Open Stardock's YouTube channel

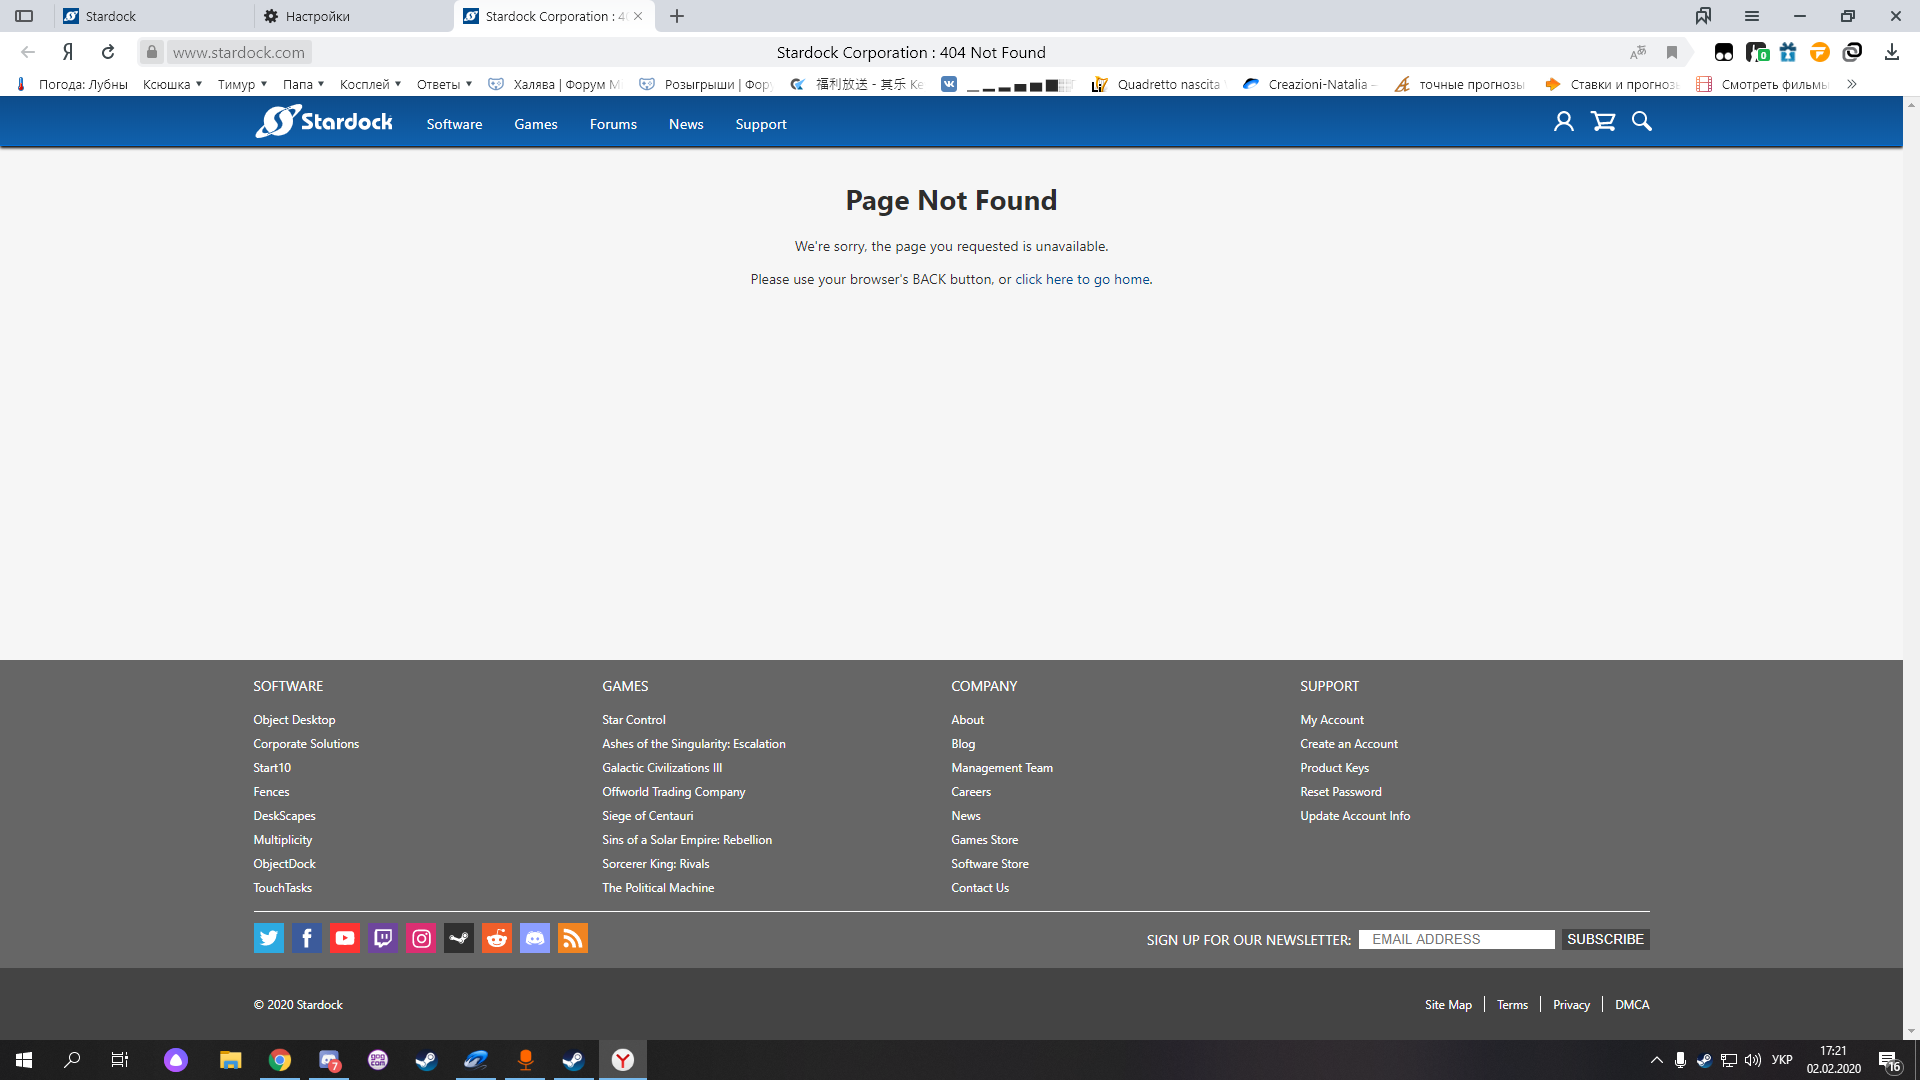(x=345, y=938)
